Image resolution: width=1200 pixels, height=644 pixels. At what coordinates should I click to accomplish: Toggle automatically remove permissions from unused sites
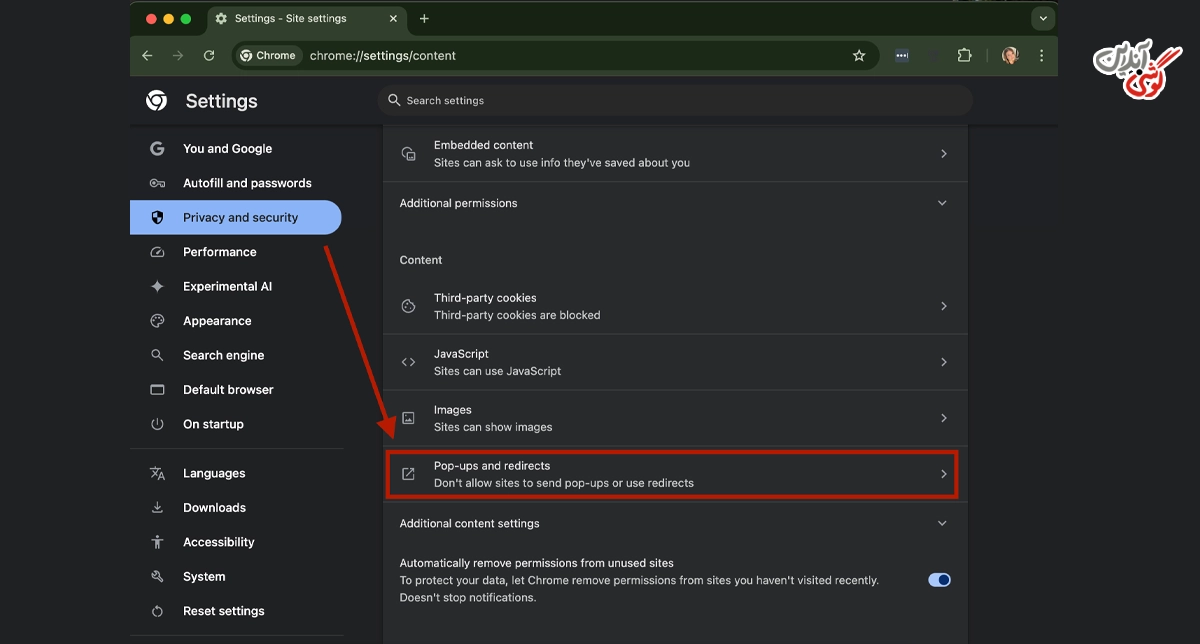click(x=939, y=580)
